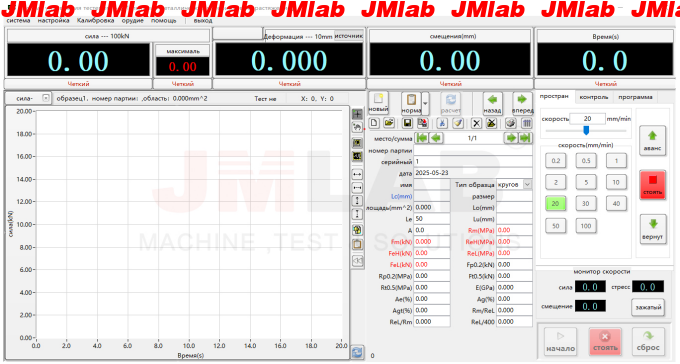The image size is (680, 364).
Task: Click the brush clear icon
Action: pyautogui.click(x=458, y=123)
